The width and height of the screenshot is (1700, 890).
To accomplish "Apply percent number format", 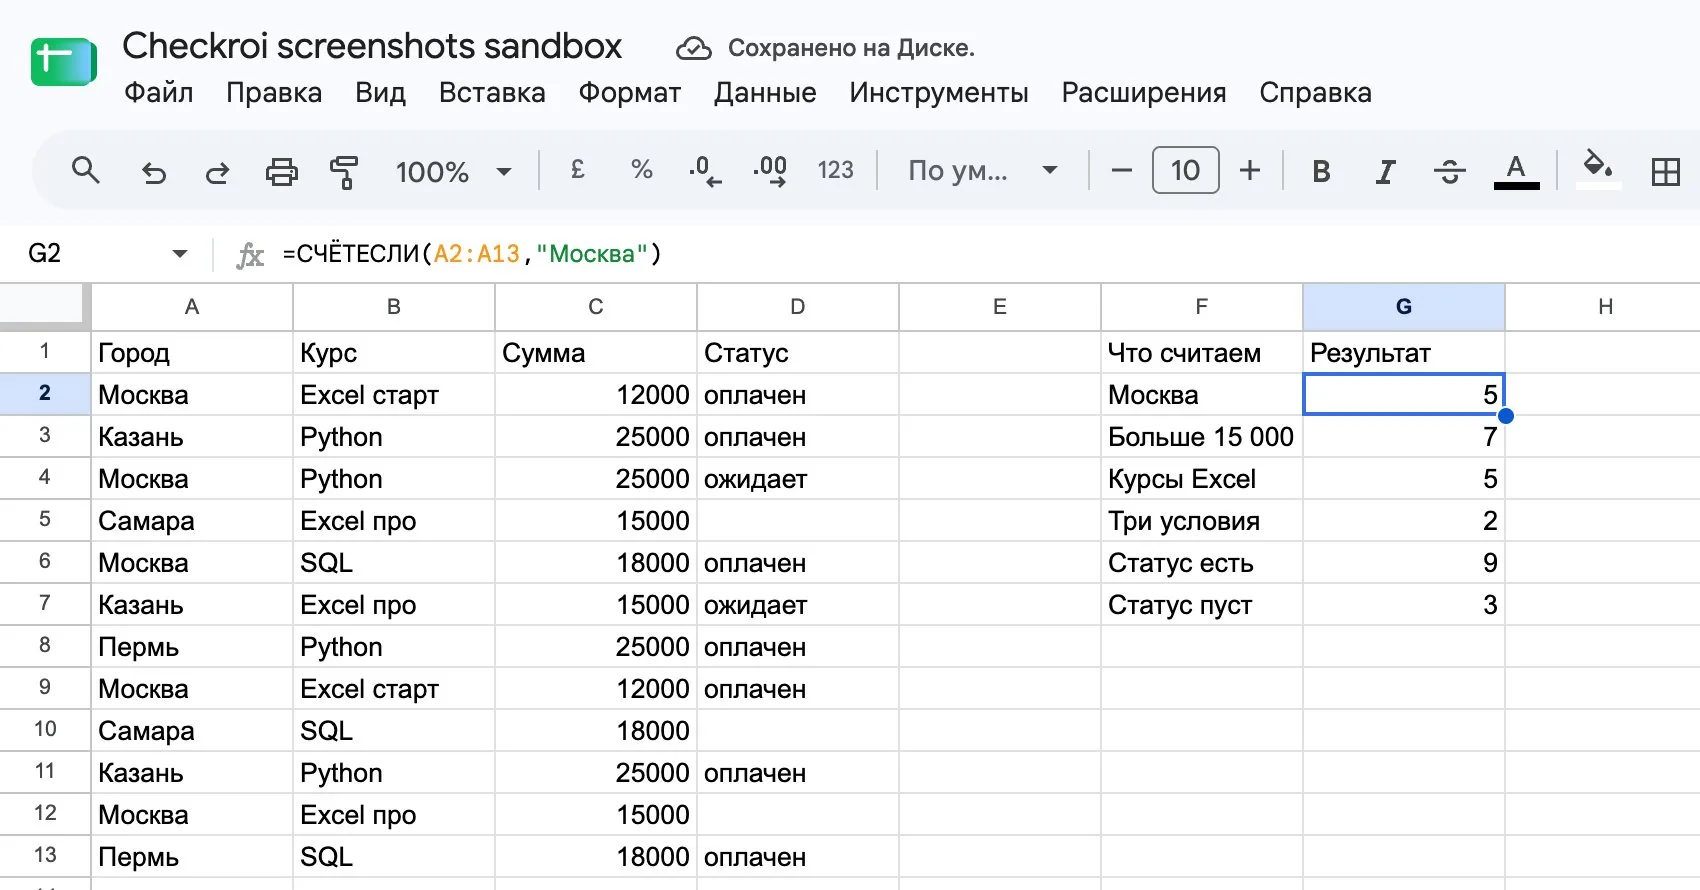I will pyautogui.click(x=642, y=170).
